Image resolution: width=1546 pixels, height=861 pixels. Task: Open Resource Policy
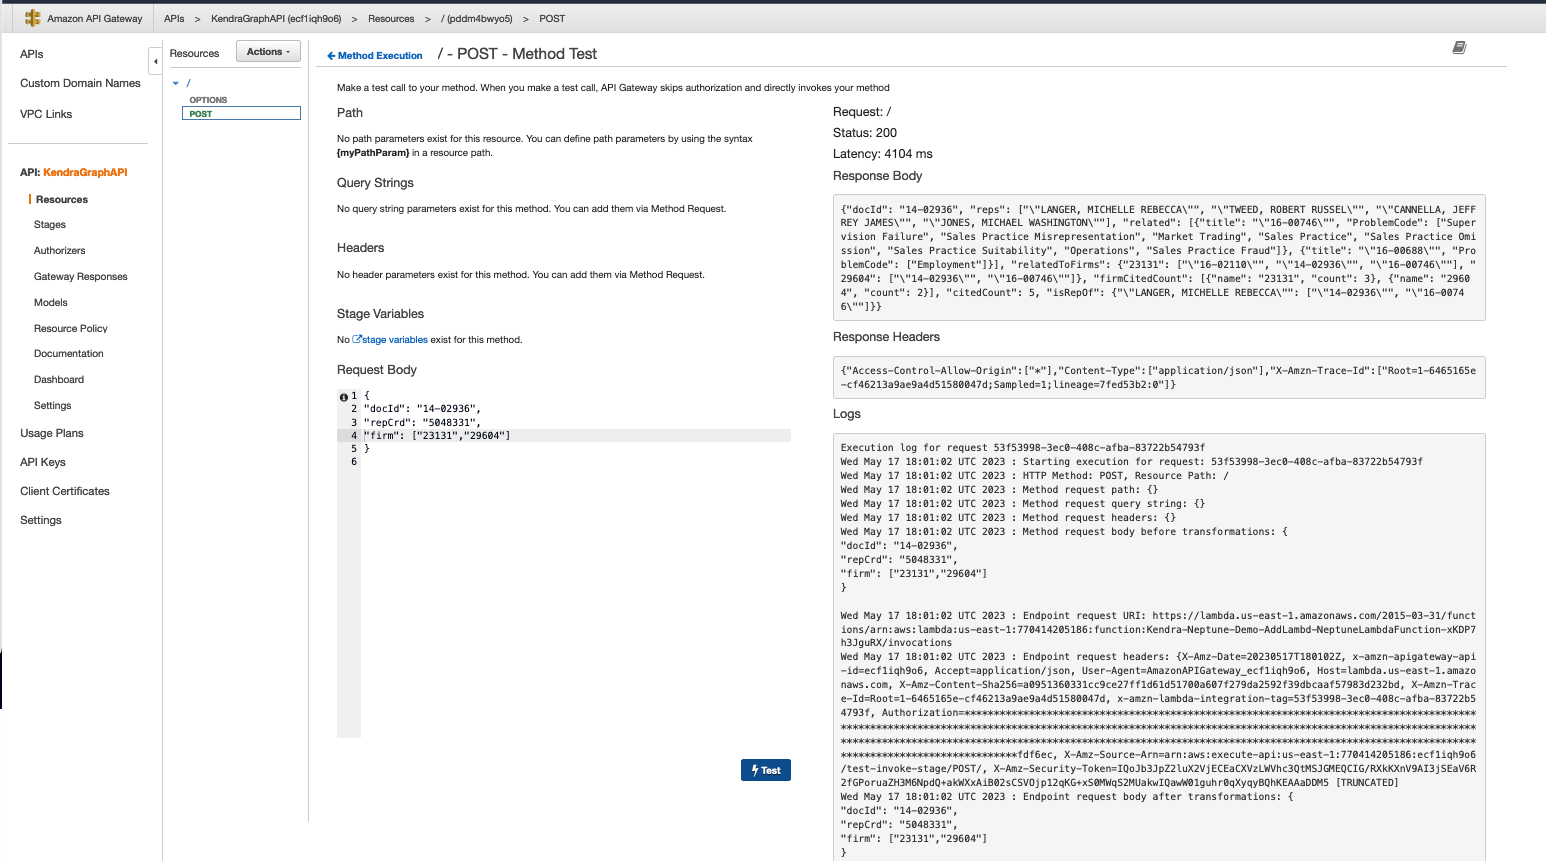point(71,329)
